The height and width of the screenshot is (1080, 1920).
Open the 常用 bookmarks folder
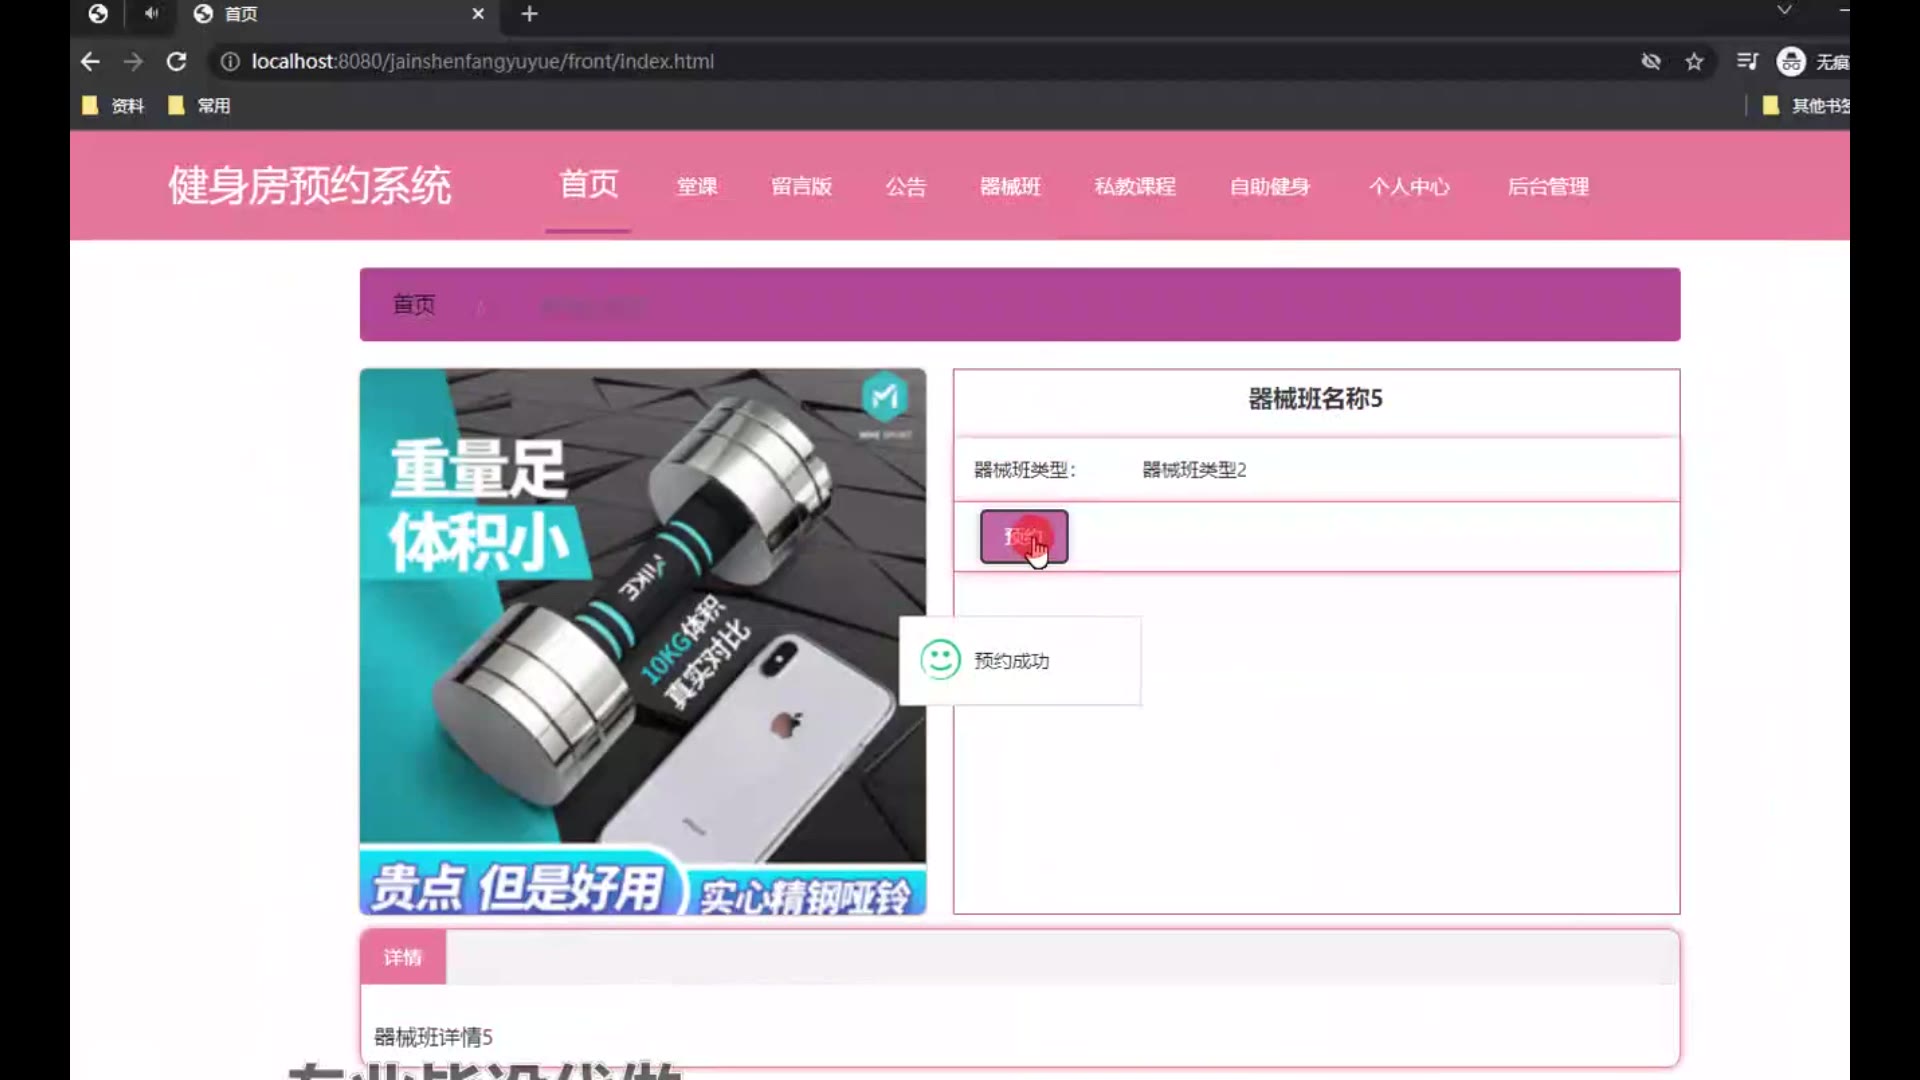point(199,106)
